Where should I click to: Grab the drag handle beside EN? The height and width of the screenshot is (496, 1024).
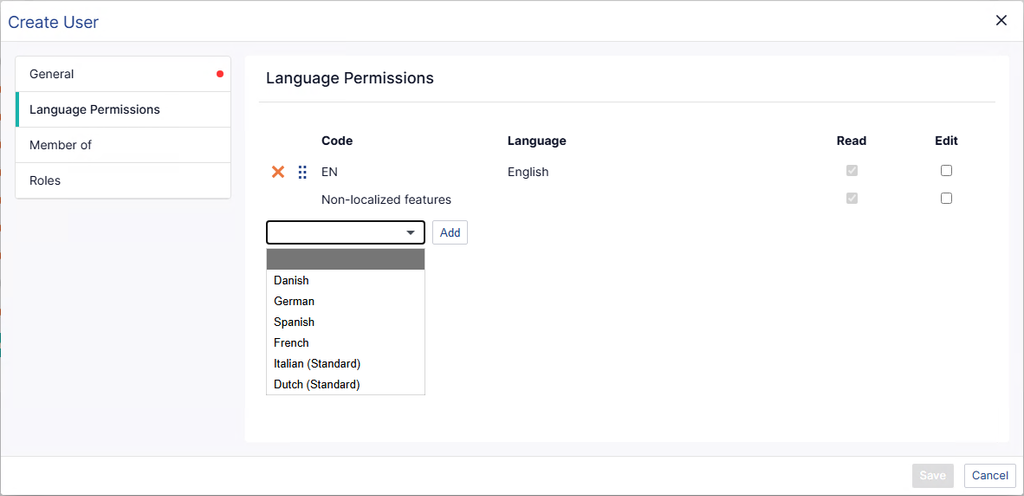302,172
